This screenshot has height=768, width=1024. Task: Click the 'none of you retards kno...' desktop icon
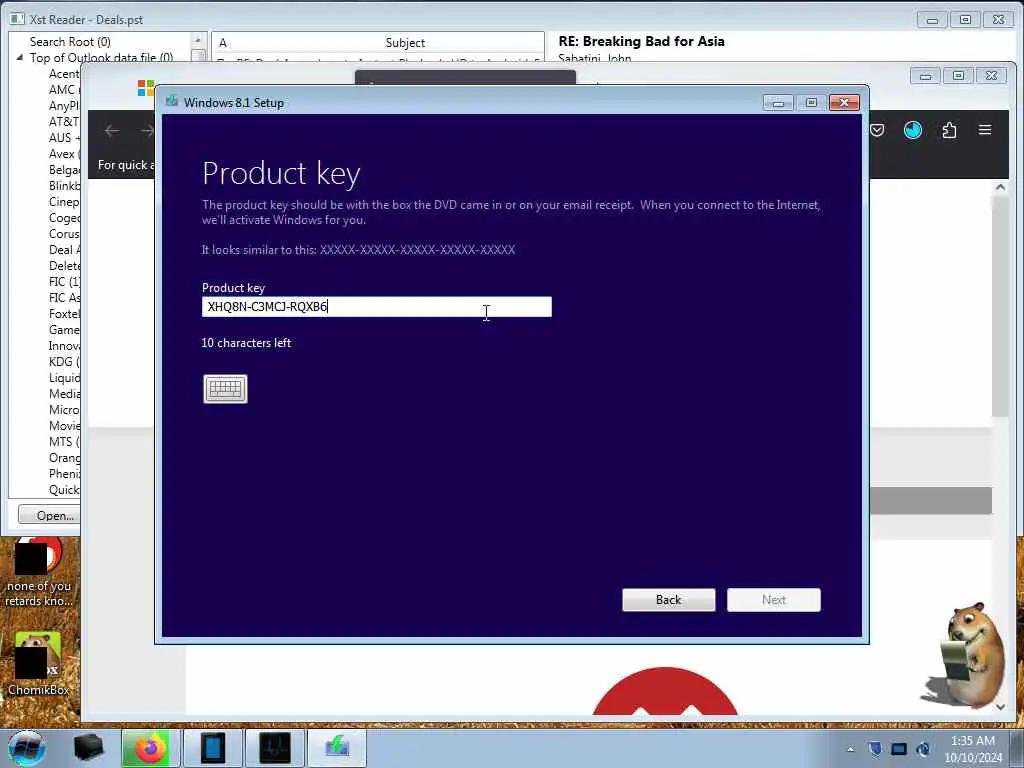click(39, 573)
